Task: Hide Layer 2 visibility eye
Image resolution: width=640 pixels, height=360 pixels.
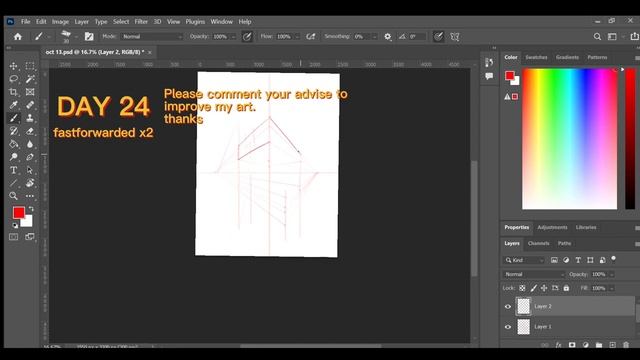Action: click(508, 307)
